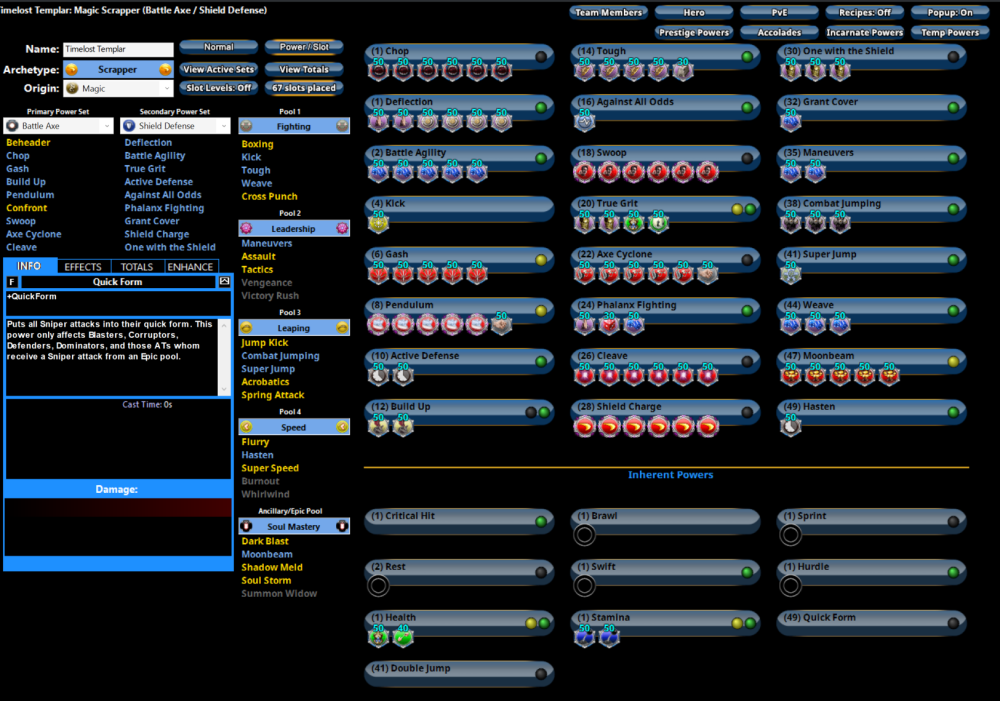Click the first enhancement slot under Chop
Screen dimensions: 1000x701
click(379, 70)
